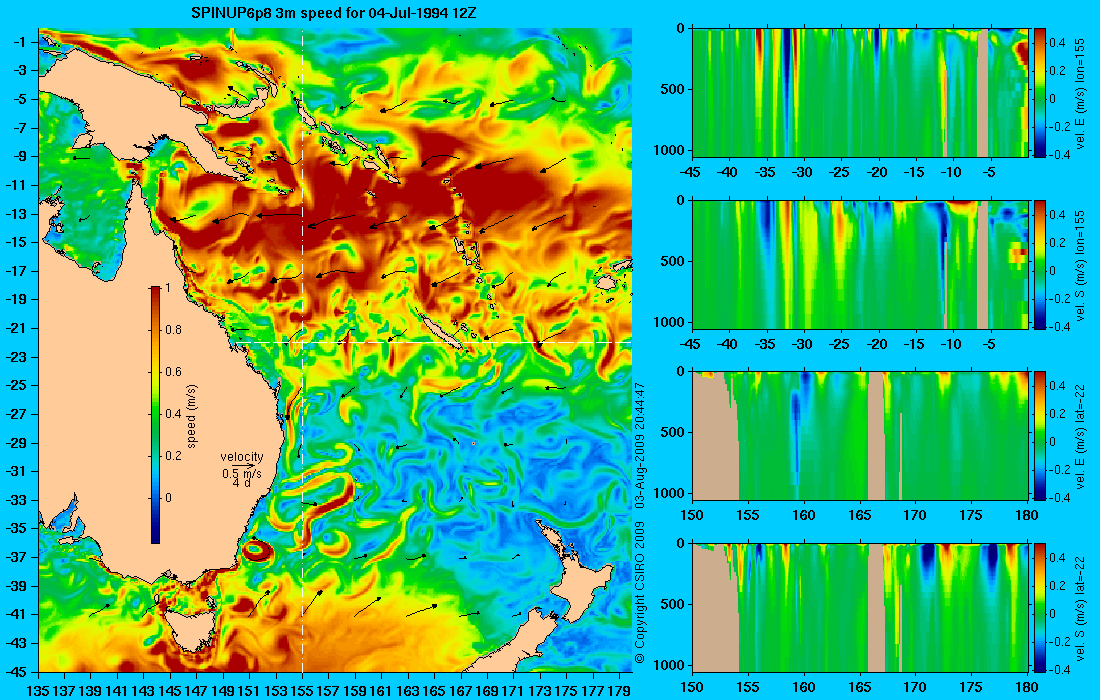The height and width of the screenshot is (700, 1100).
Task: Click the ring-shaped eddy off southeast Australia
Action: [x=257, y=551]
